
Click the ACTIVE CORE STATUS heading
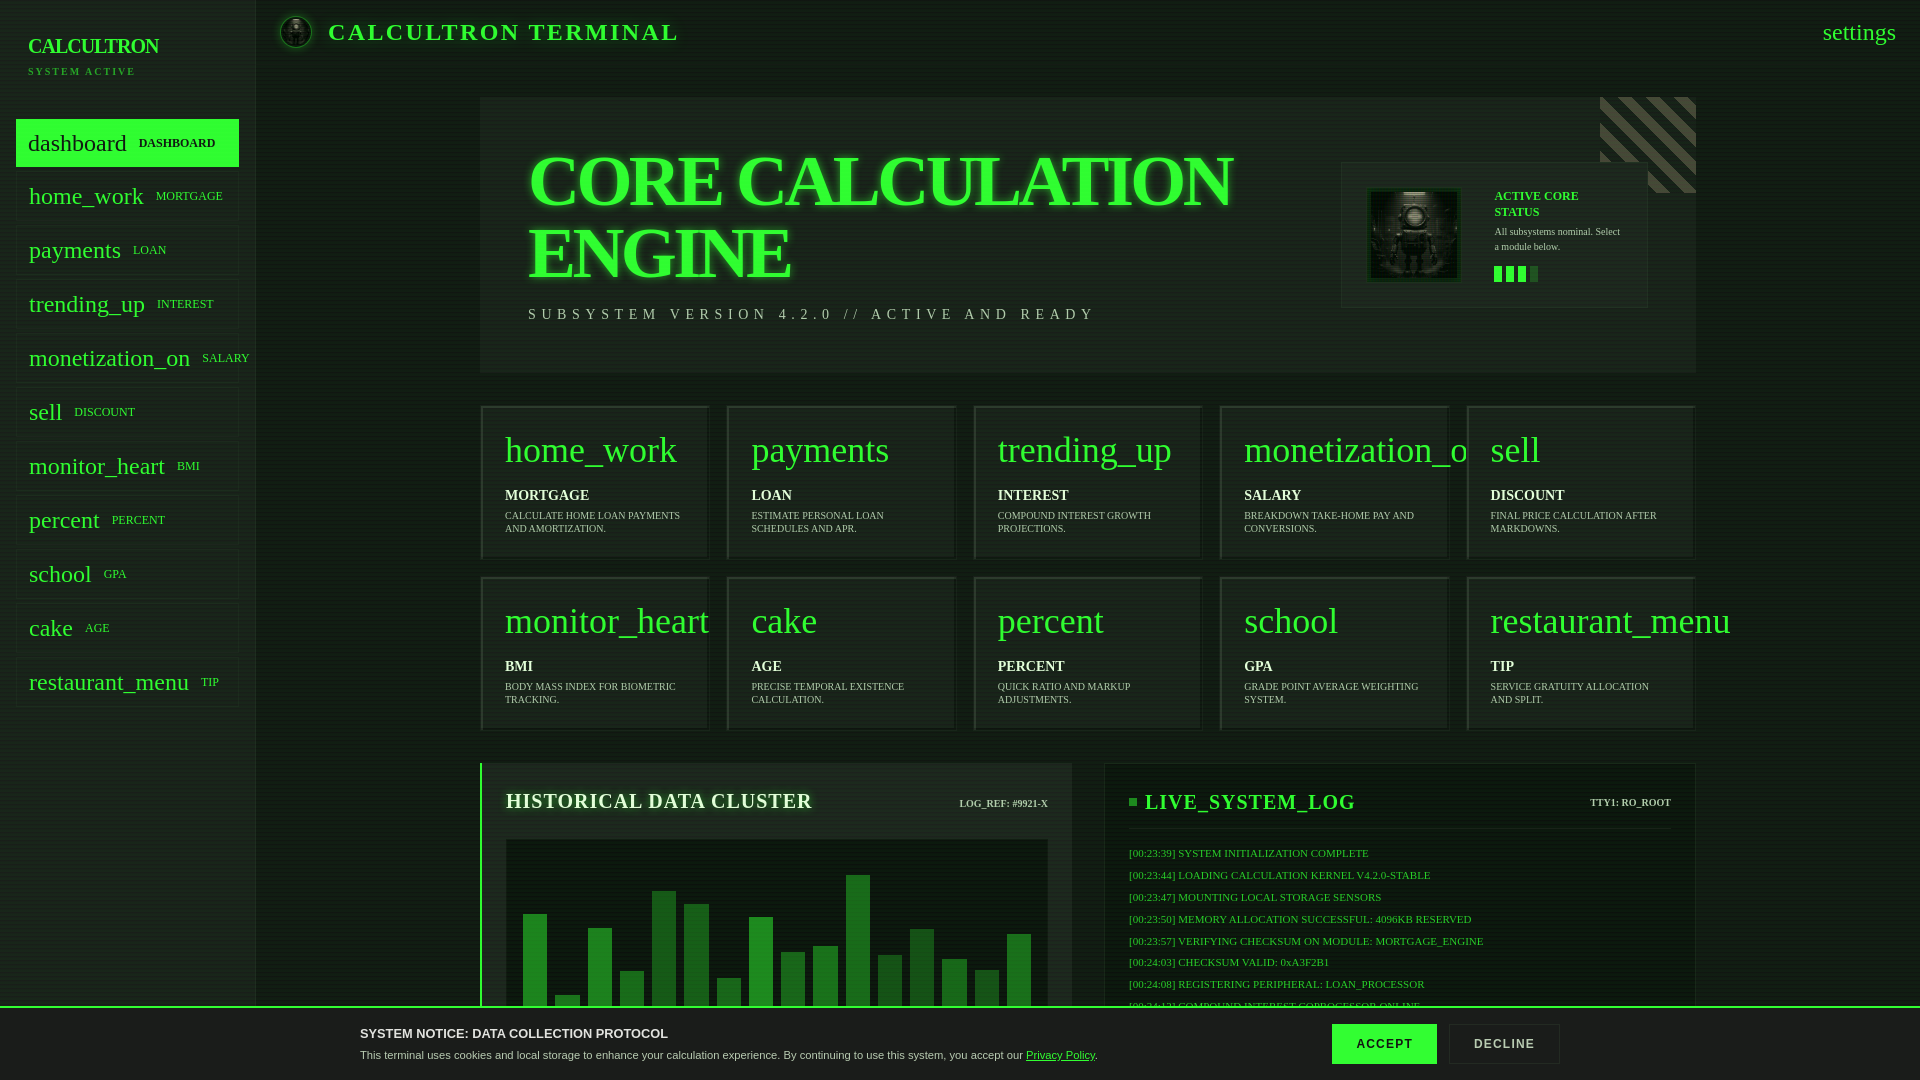(x=1536, y=204)
